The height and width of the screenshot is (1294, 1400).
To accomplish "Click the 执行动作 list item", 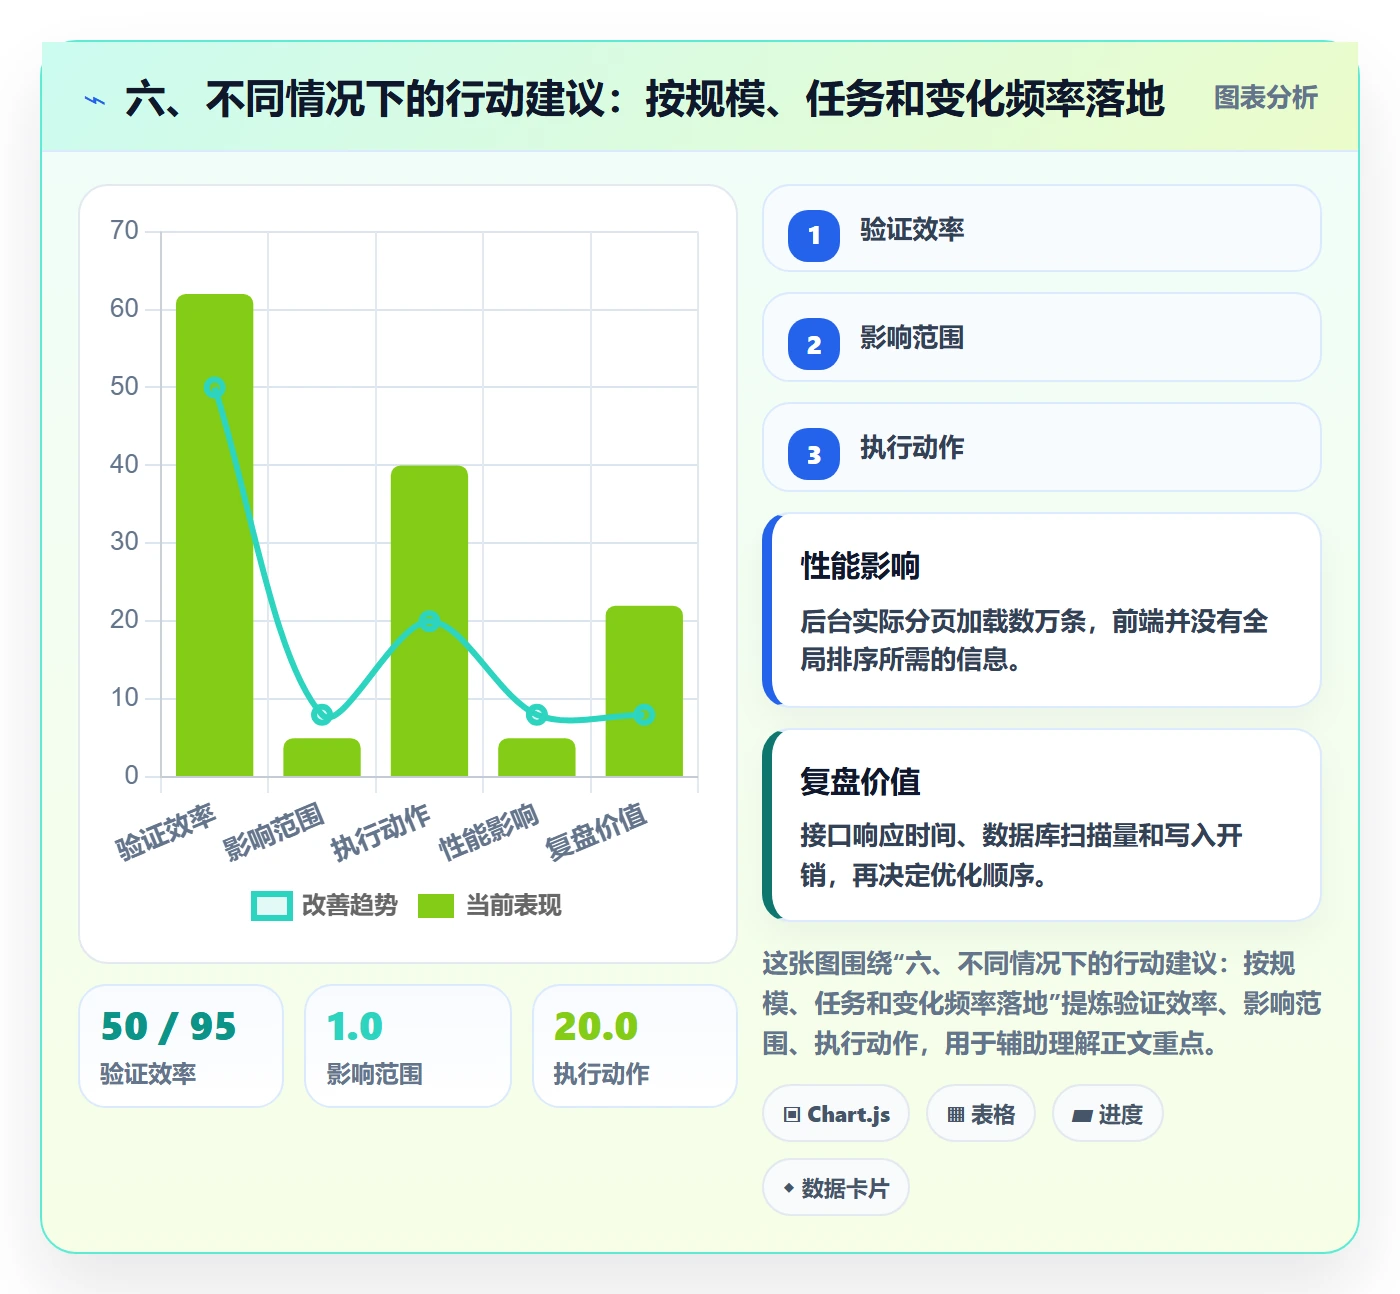I will [1042, 447].
